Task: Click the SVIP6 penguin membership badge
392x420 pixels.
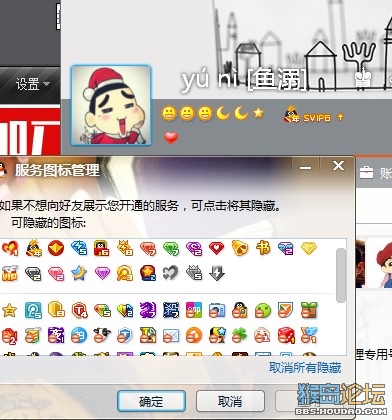Action: [307, 116]
